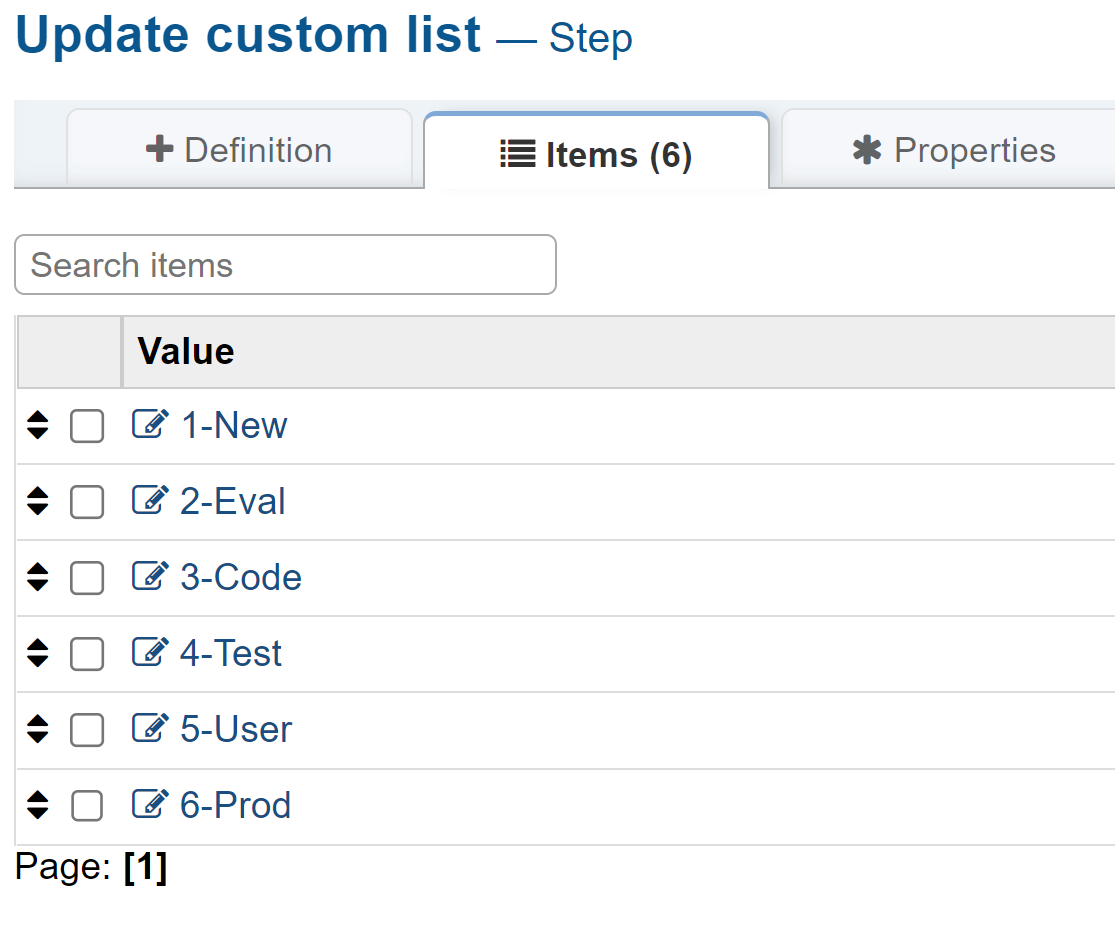Screen dimensions: 1115x929
Task: Click the edit pencil icon beside 5-User
Action: point(150,729)
